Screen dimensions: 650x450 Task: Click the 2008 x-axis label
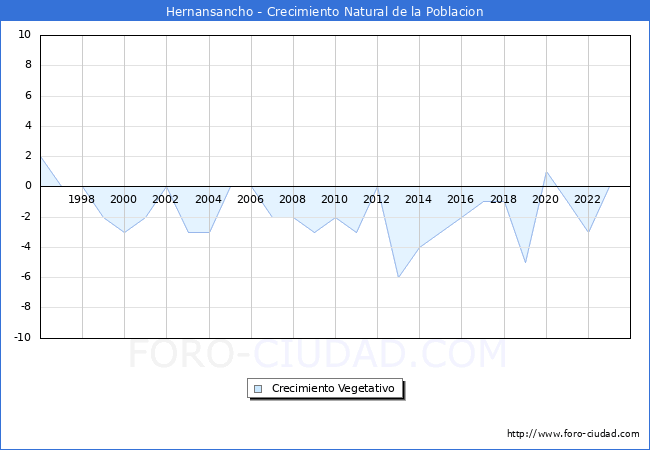(292, 199)
